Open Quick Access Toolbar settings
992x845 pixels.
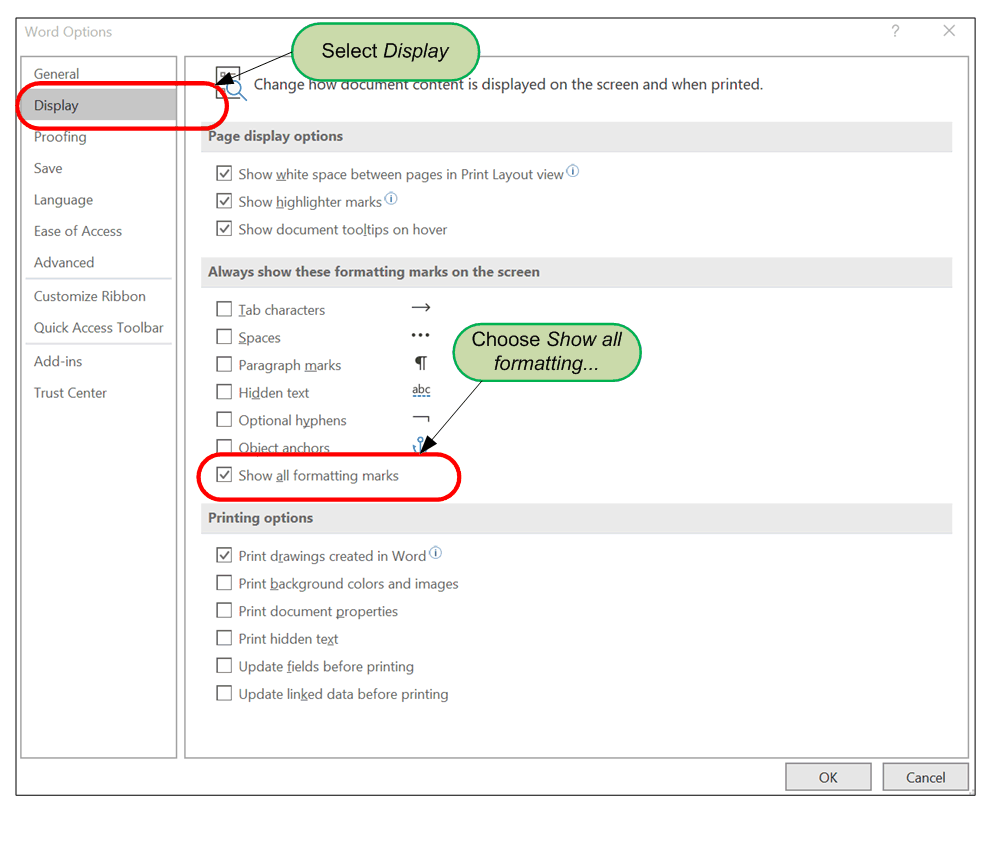98,328
